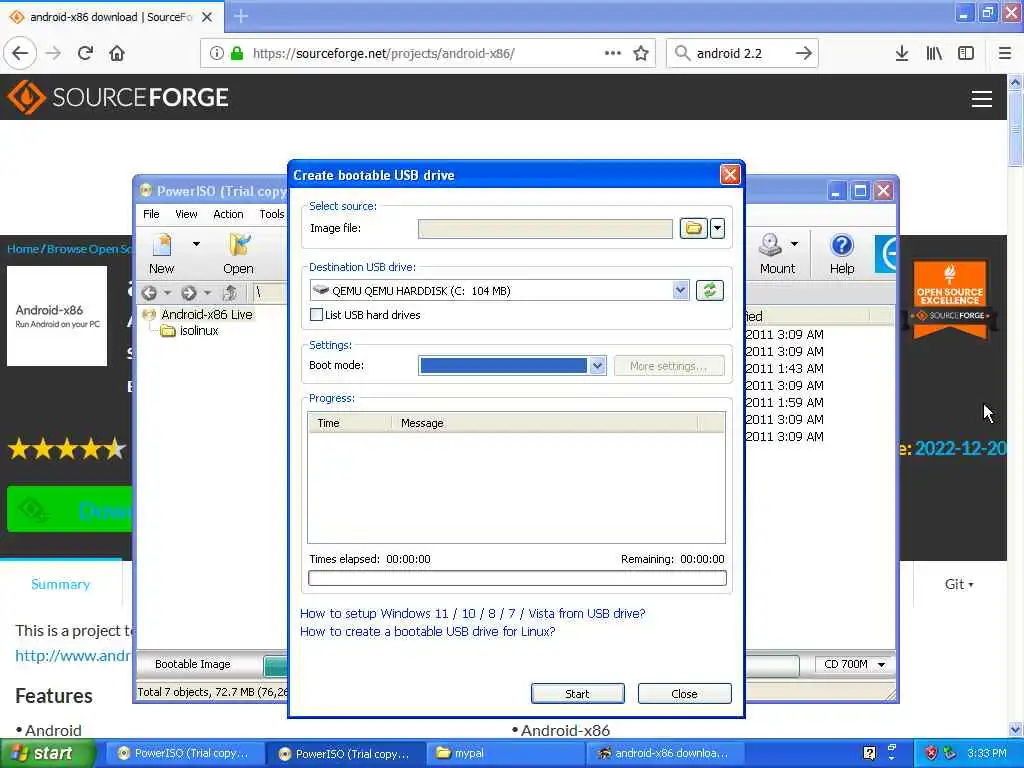Open the Action menu in PowerISO

(228, 214)
